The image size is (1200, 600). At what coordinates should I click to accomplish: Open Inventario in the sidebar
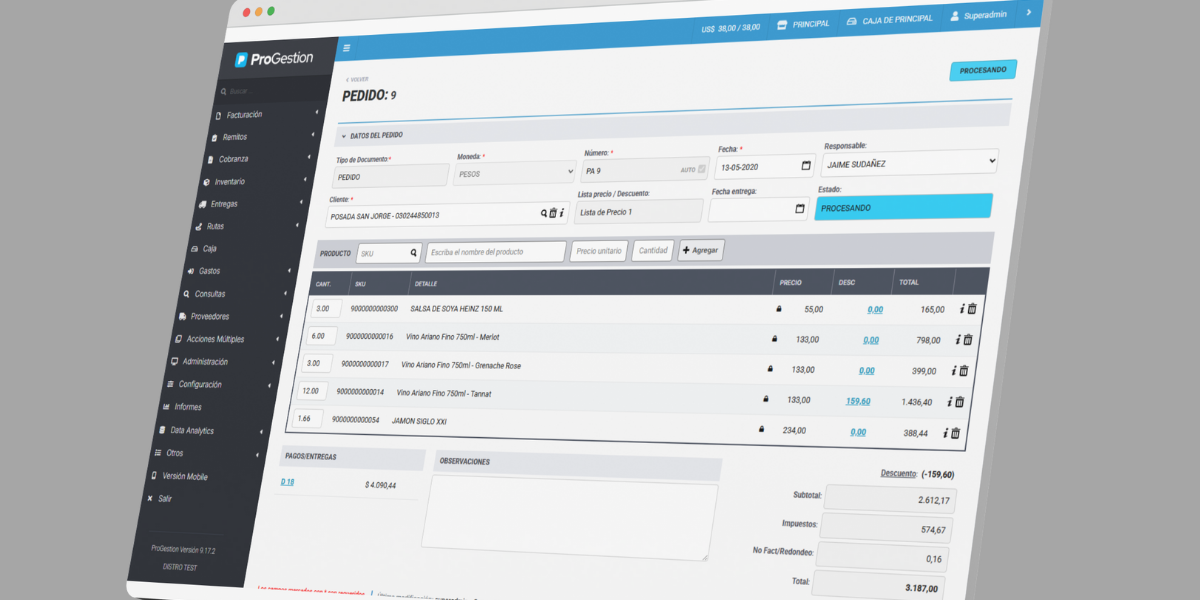coord(229,182)
